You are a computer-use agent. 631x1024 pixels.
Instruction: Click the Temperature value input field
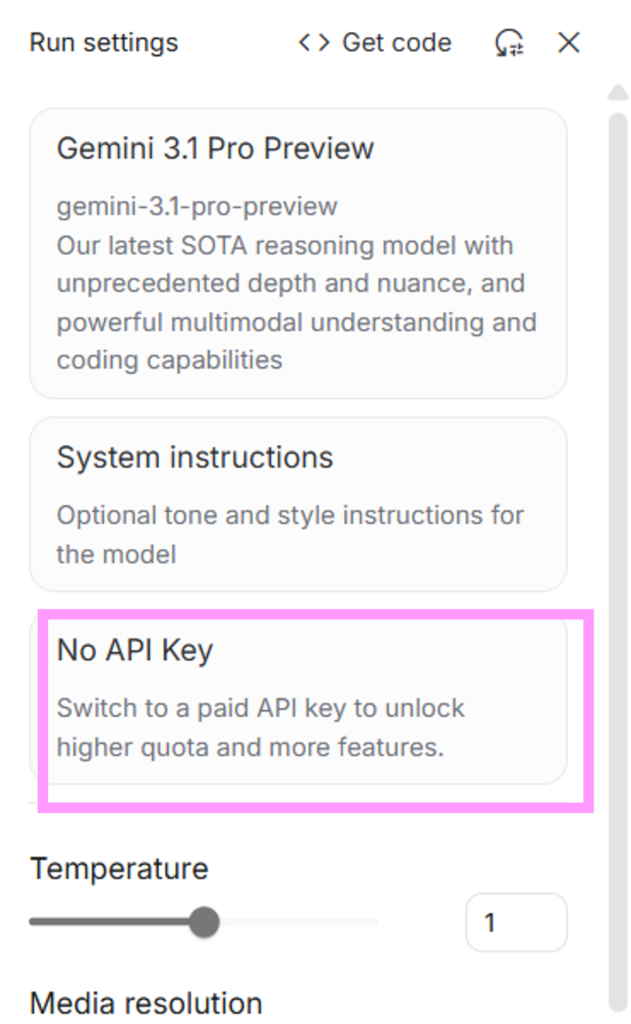[516, 921]
